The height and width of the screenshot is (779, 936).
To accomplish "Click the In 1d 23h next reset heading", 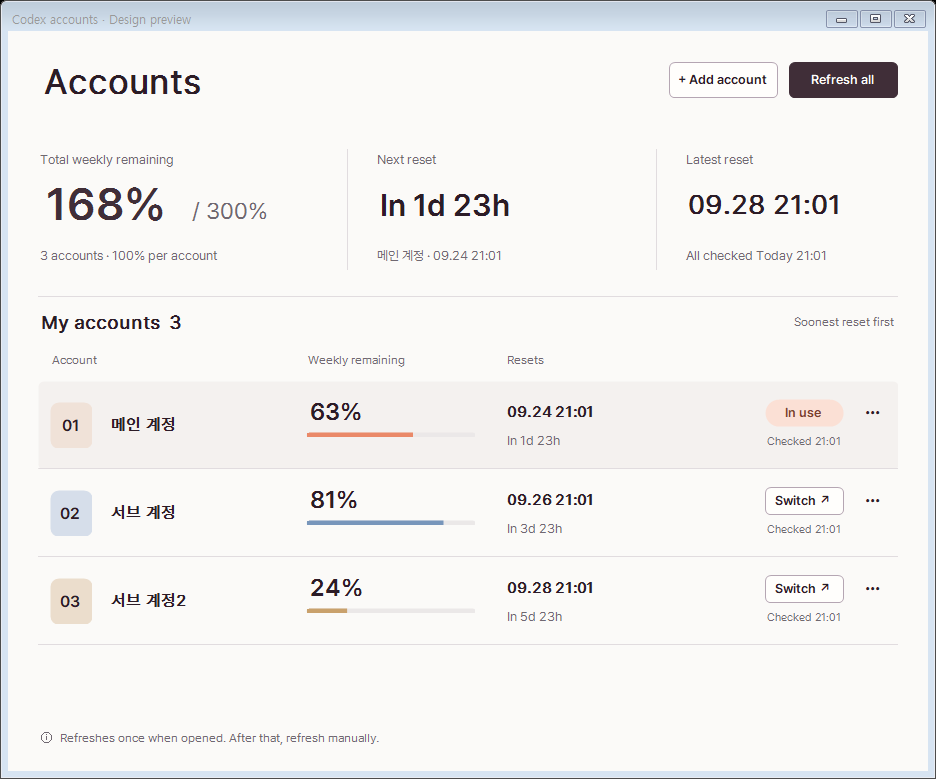I will pos(445,206).
